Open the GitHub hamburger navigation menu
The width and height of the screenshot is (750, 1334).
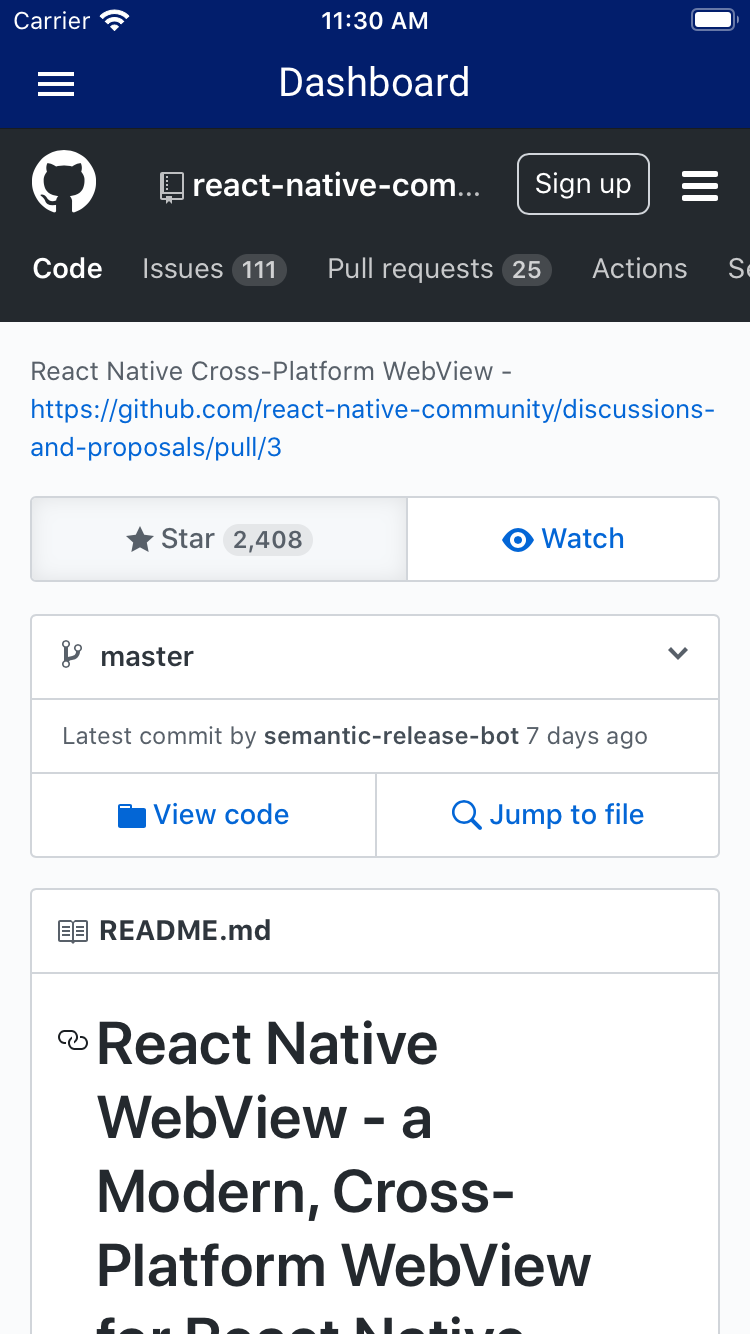click(699, 185)
